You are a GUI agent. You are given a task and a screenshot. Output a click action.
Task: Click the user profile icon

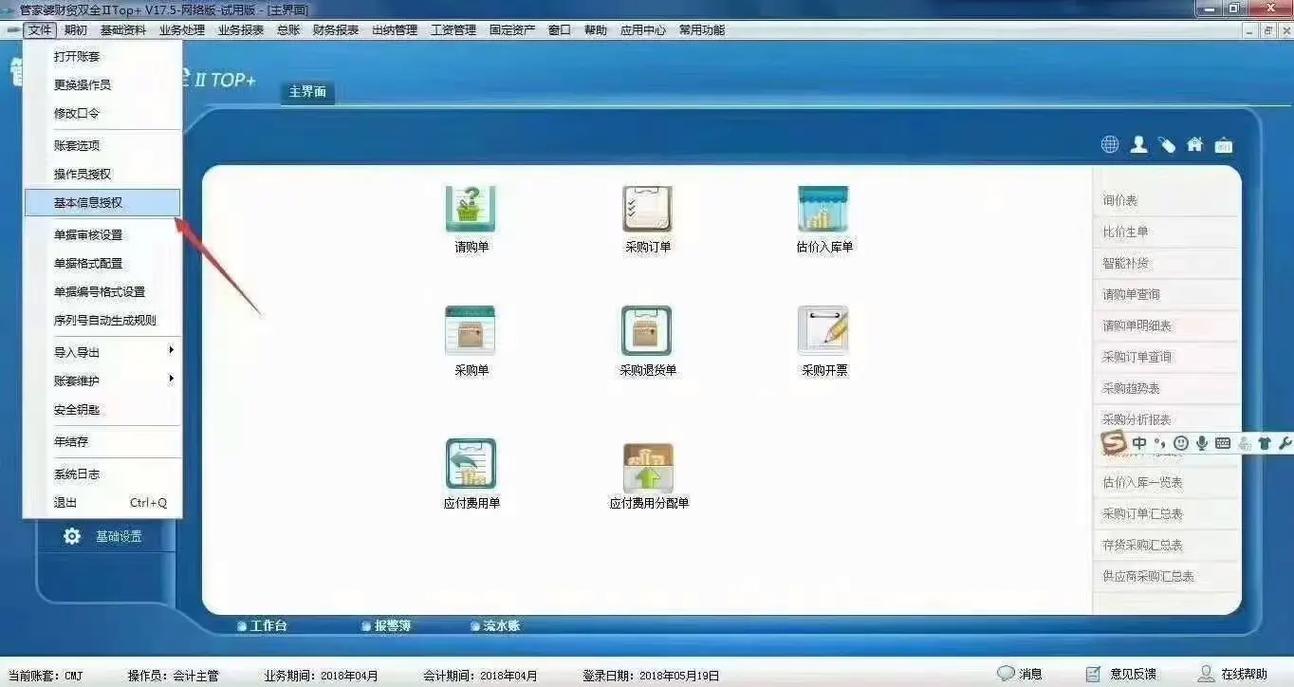(1138, 145)
